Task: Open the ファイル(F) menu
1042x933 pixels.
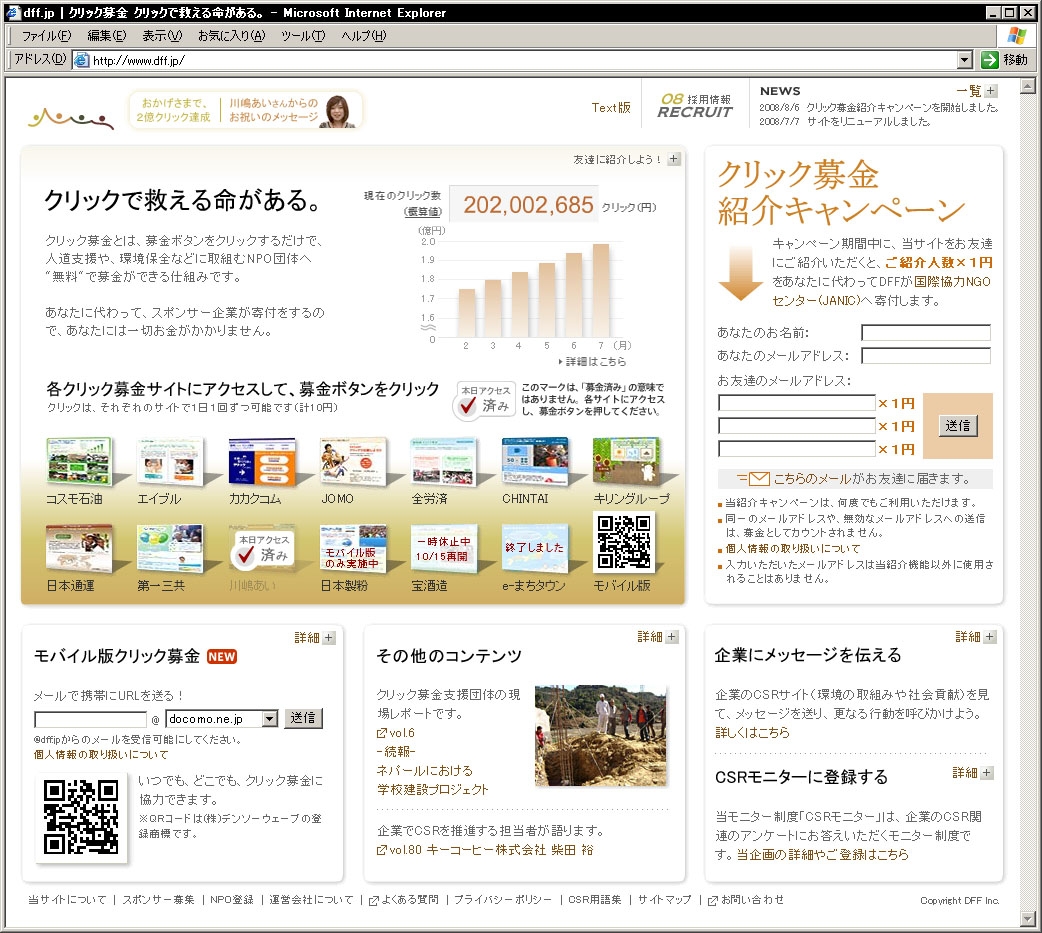Action: click(46, 36)
